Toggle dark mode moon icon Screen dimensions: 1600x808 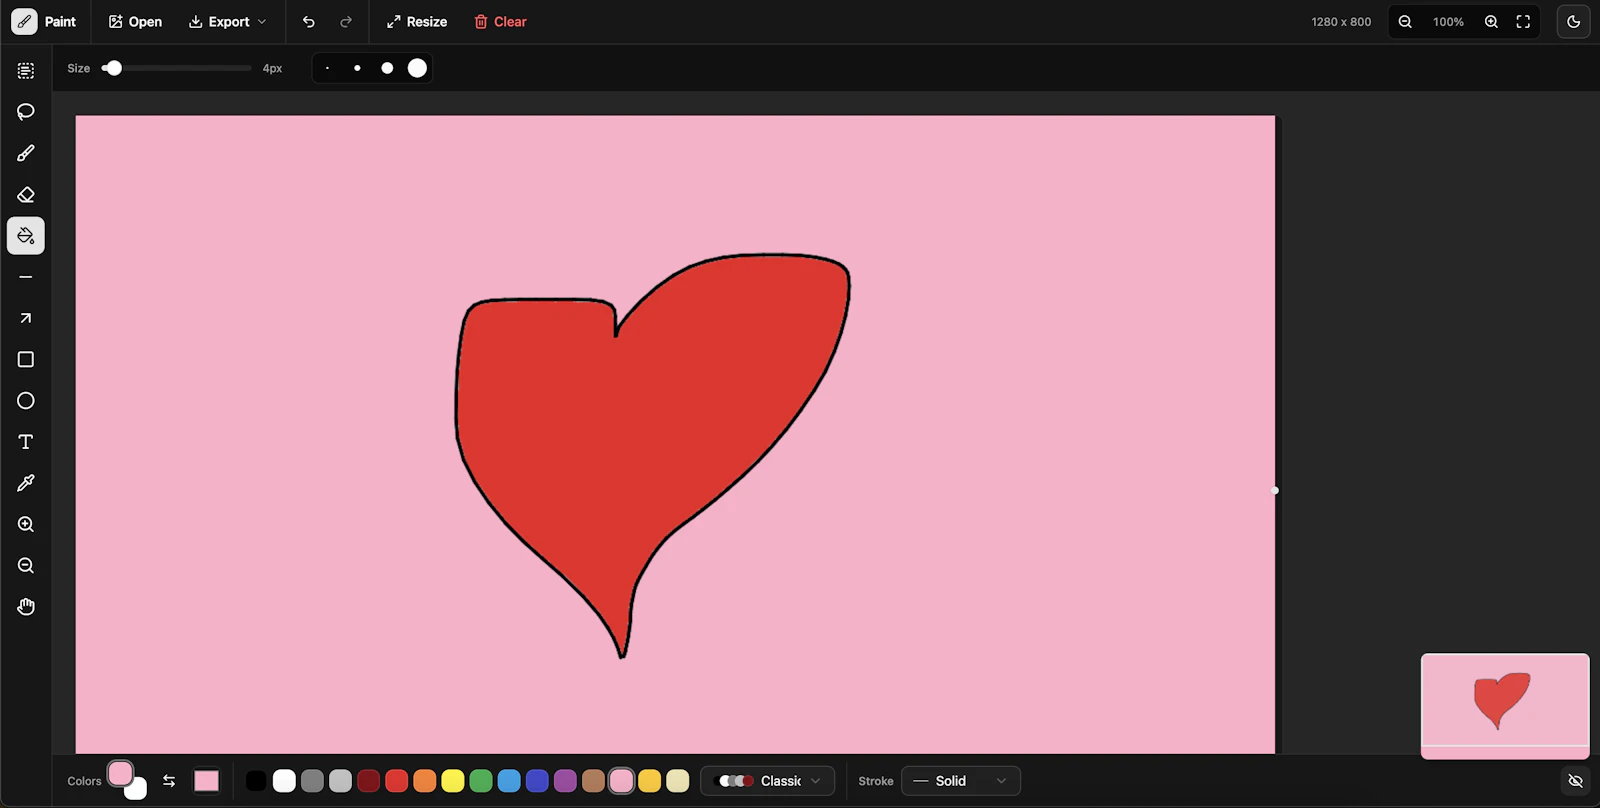click(x=1574, y=22)
